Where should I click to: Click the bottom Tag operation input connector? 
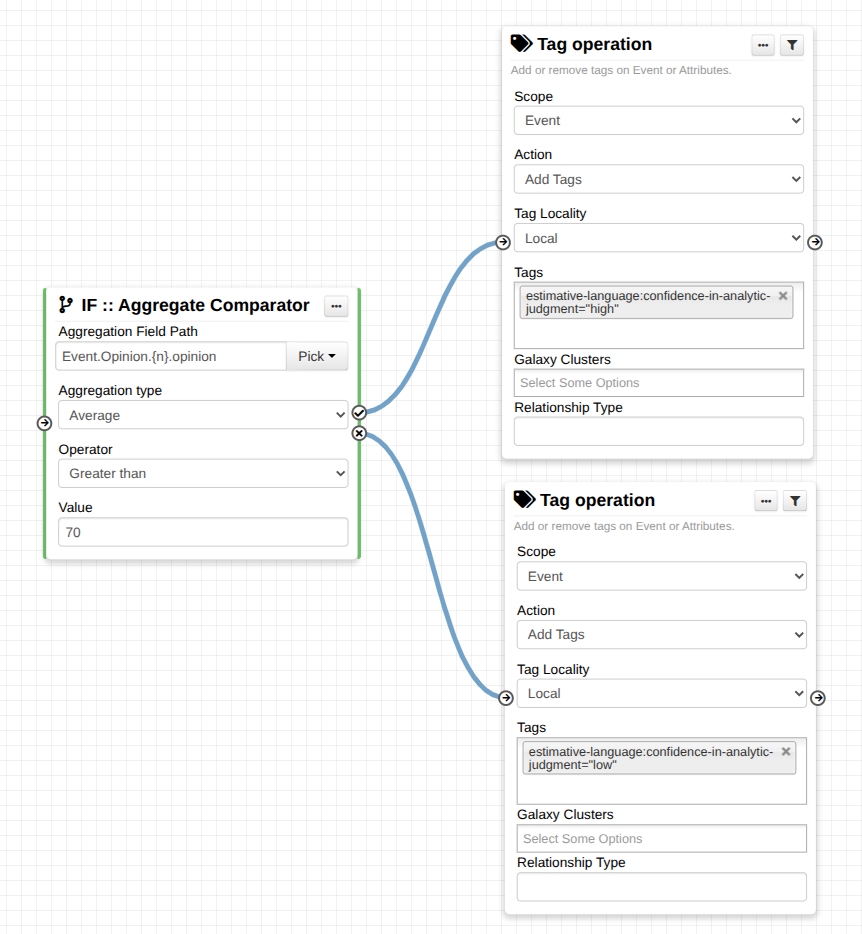pyautogui.click(x=506, y=698)
